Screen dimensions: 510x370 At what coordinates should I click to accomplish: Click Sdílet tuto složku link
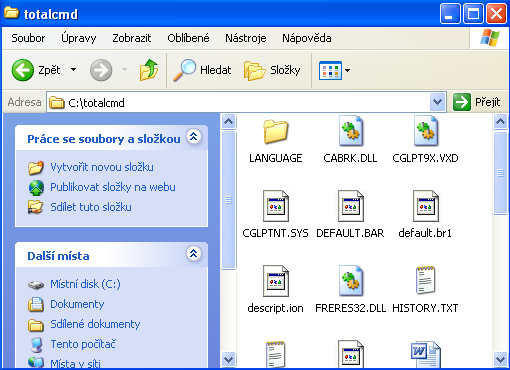[91, 207]
